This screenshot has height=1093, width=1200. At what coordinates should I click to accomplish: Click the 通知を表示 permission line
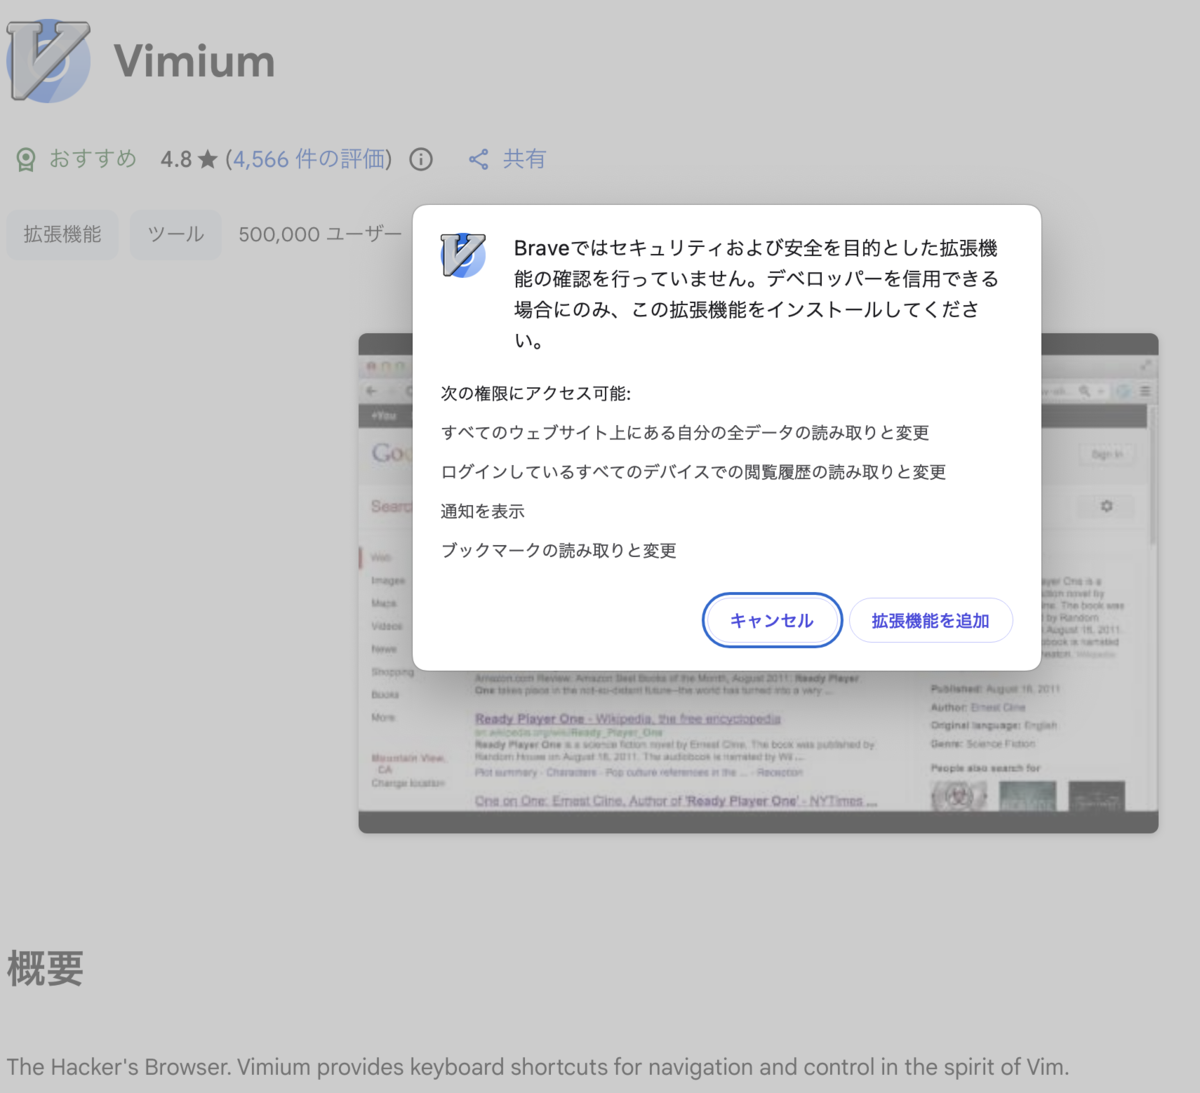[482, 511]
